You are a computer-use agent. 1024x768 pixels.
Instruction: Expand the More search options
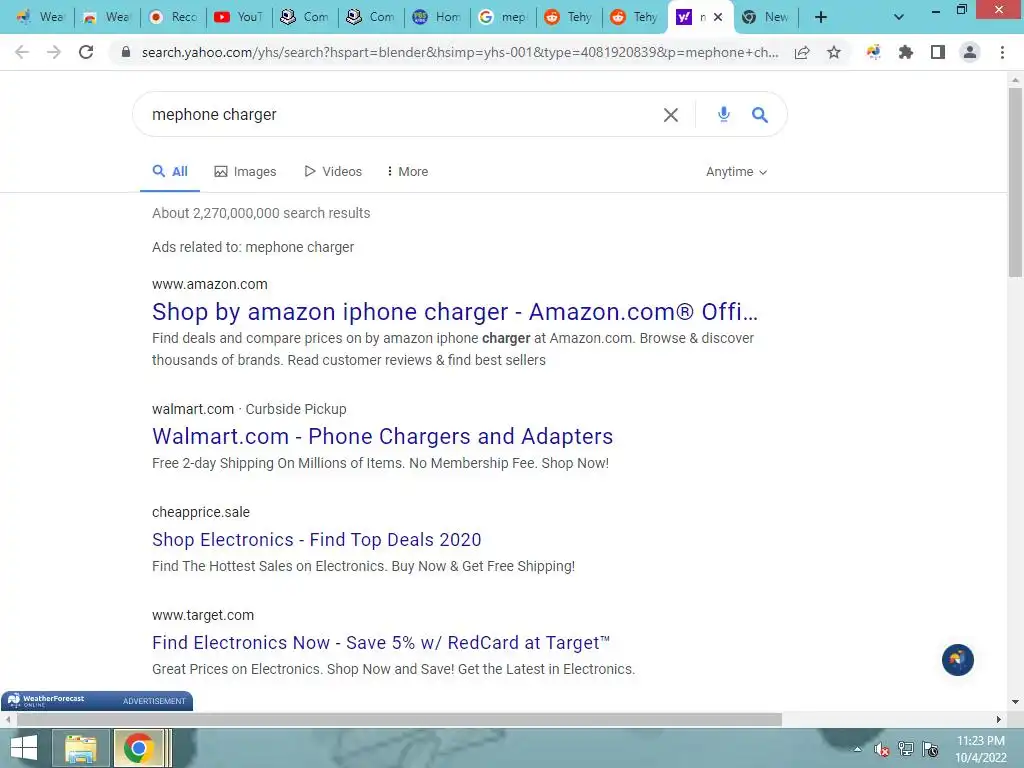pyautogui.click(x=408, y=172)
